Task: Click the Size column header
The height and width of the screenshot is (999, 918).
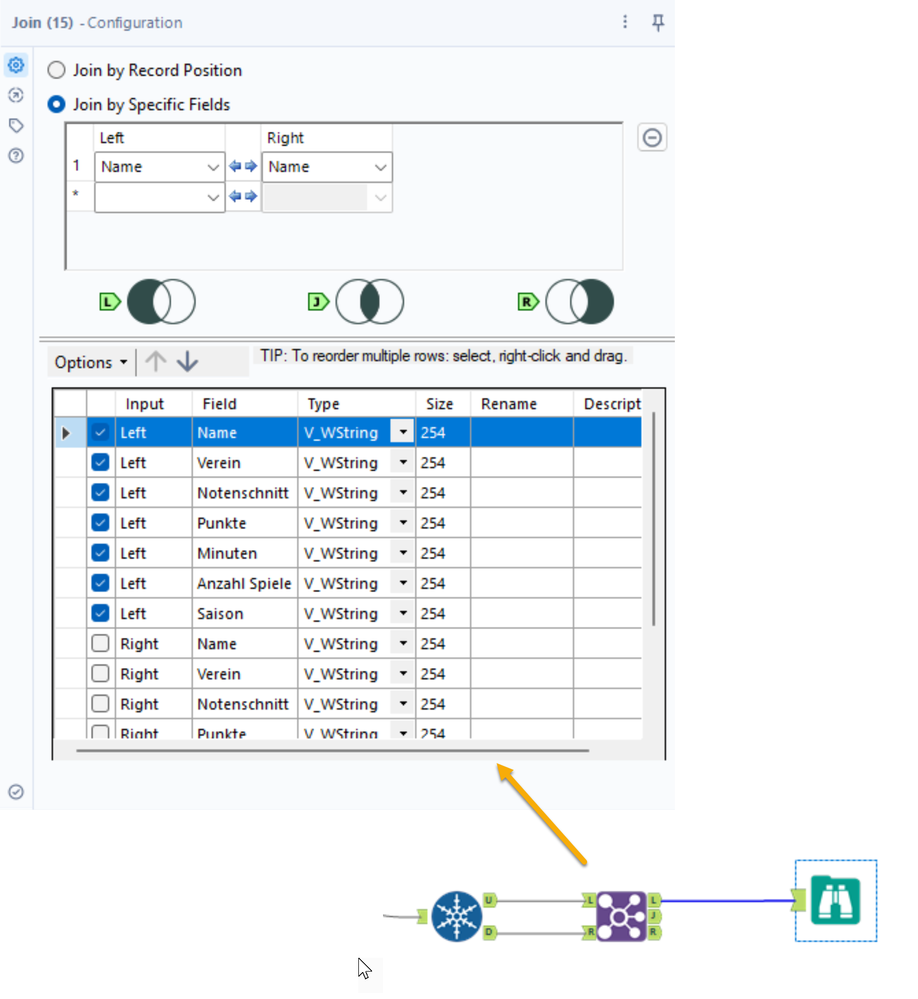Action: (443, 404)
